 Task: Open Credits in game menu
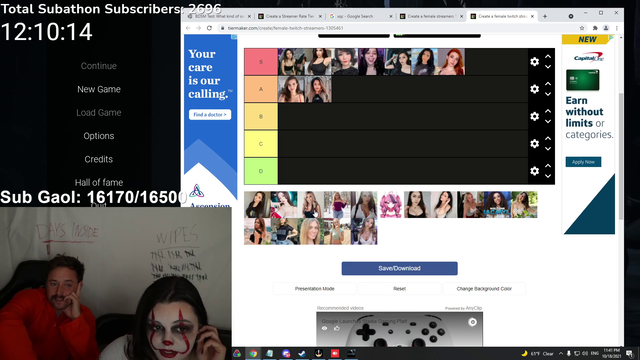(98, 159)
